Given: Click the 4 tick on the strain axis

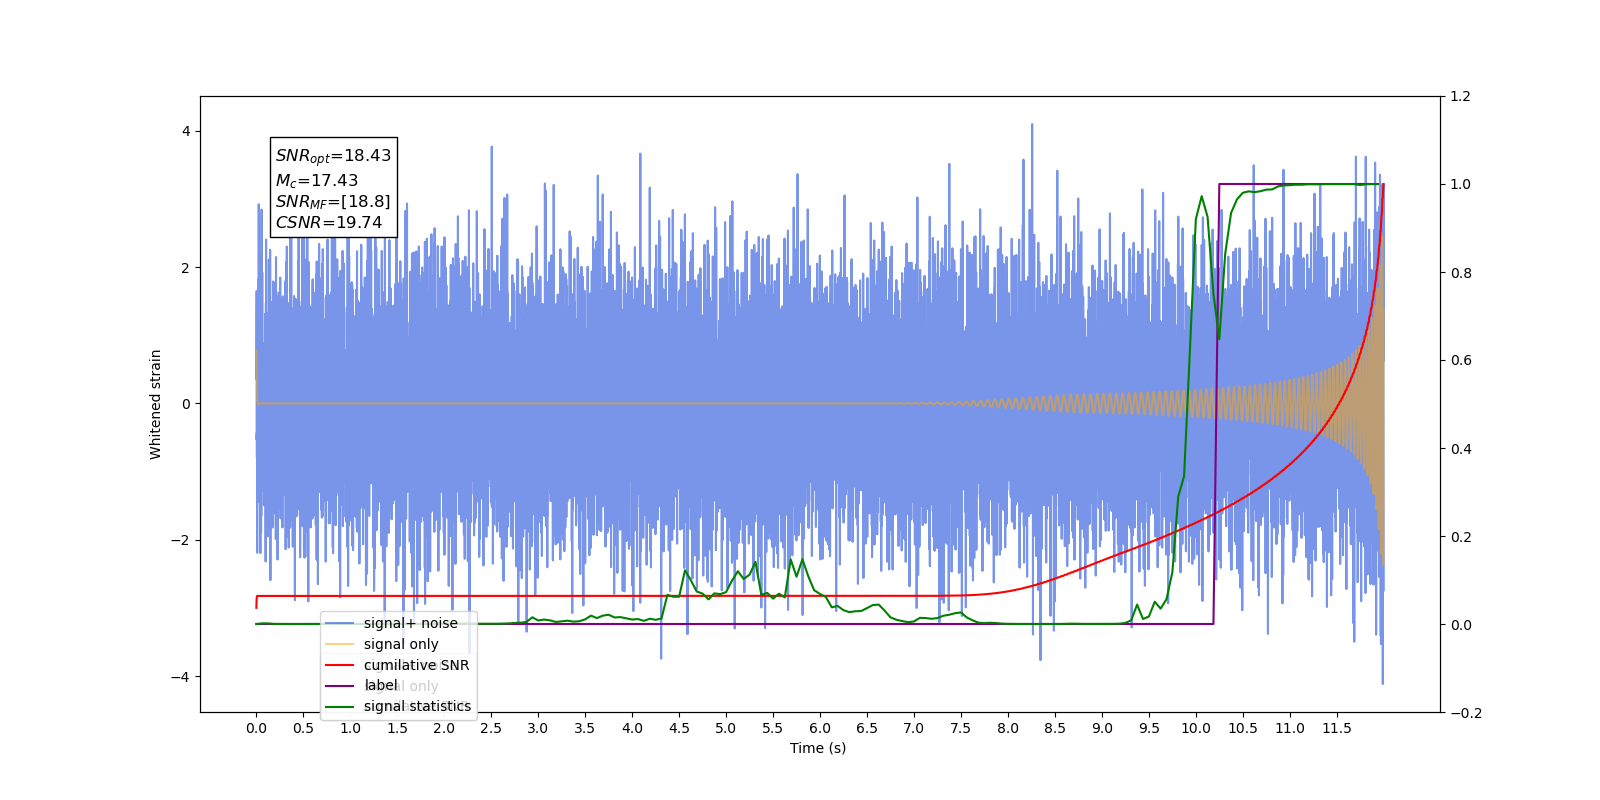Looking at the screenshot, I should tap(186, 132).
